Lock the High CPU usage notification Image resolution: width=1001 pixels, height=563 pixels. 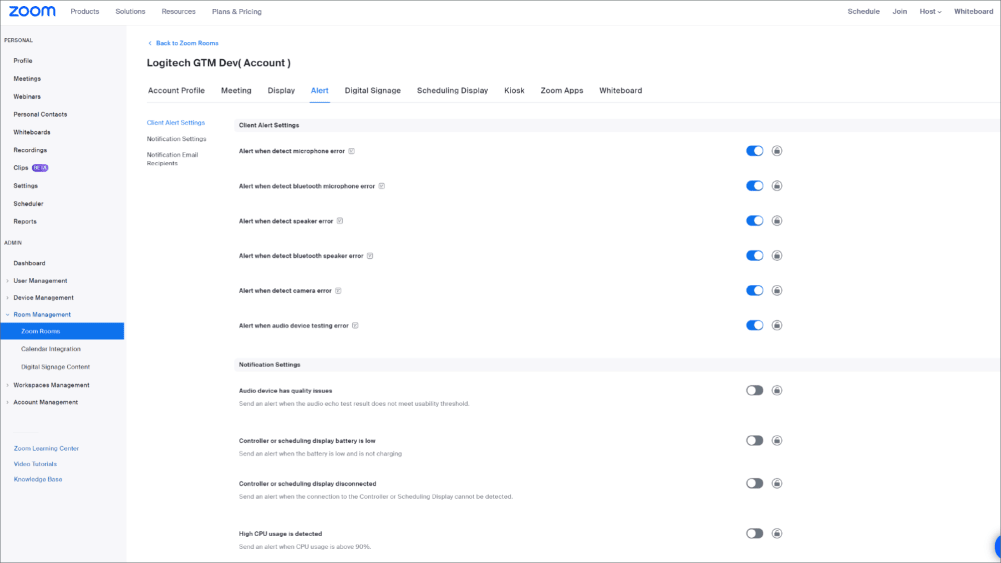(x=777, y=534)
